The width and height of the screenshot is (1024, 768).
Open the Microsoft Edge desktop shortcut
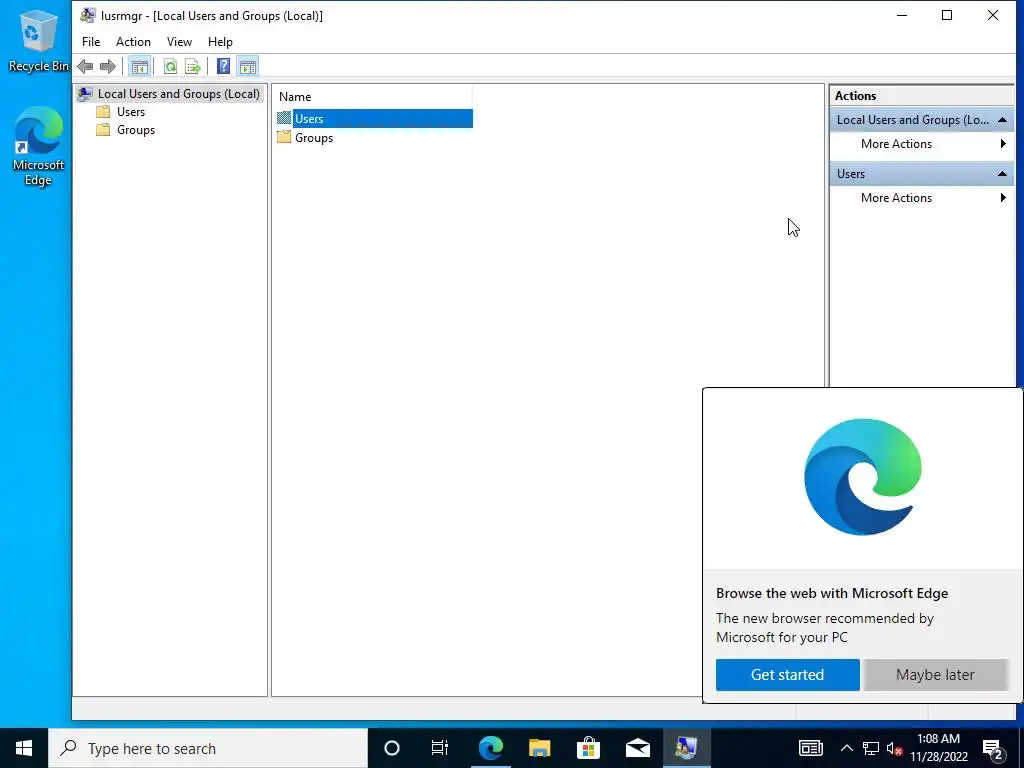(x=38, y=147)
